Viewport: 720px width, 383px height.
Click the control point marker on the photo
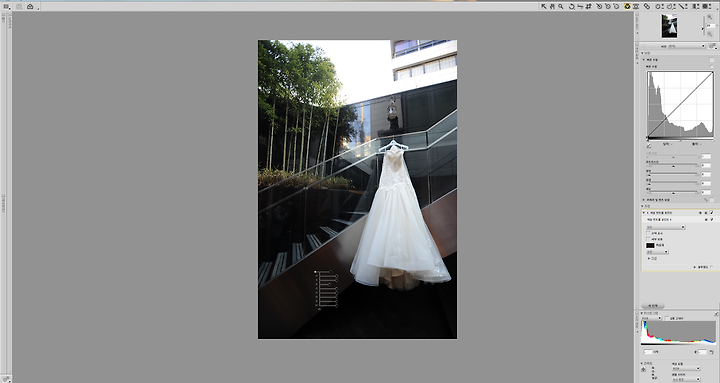315,272
